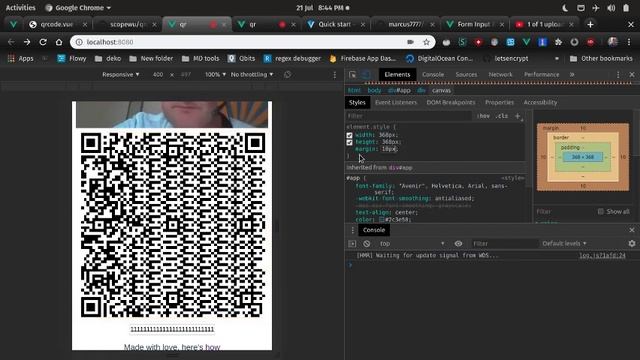Open the clock showing 21 Jul 8:44 PM
Image resolution: width=640 pixels, height=360 pixels.
(322, 8)
